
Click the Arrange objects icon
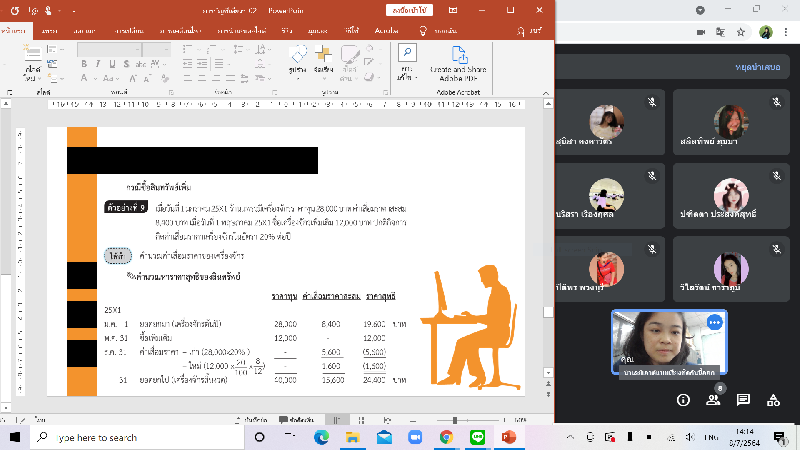[323, 55]
